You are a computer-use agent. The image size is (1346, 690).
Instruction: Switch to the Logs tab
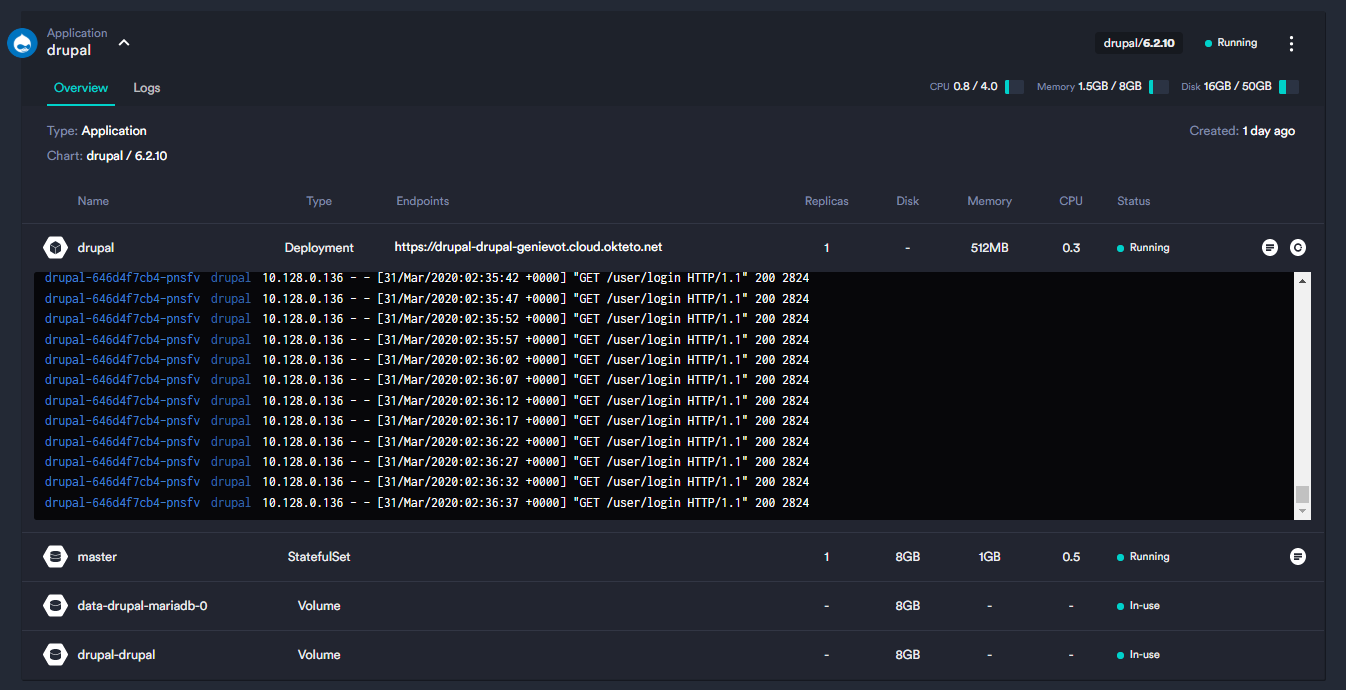147,88
